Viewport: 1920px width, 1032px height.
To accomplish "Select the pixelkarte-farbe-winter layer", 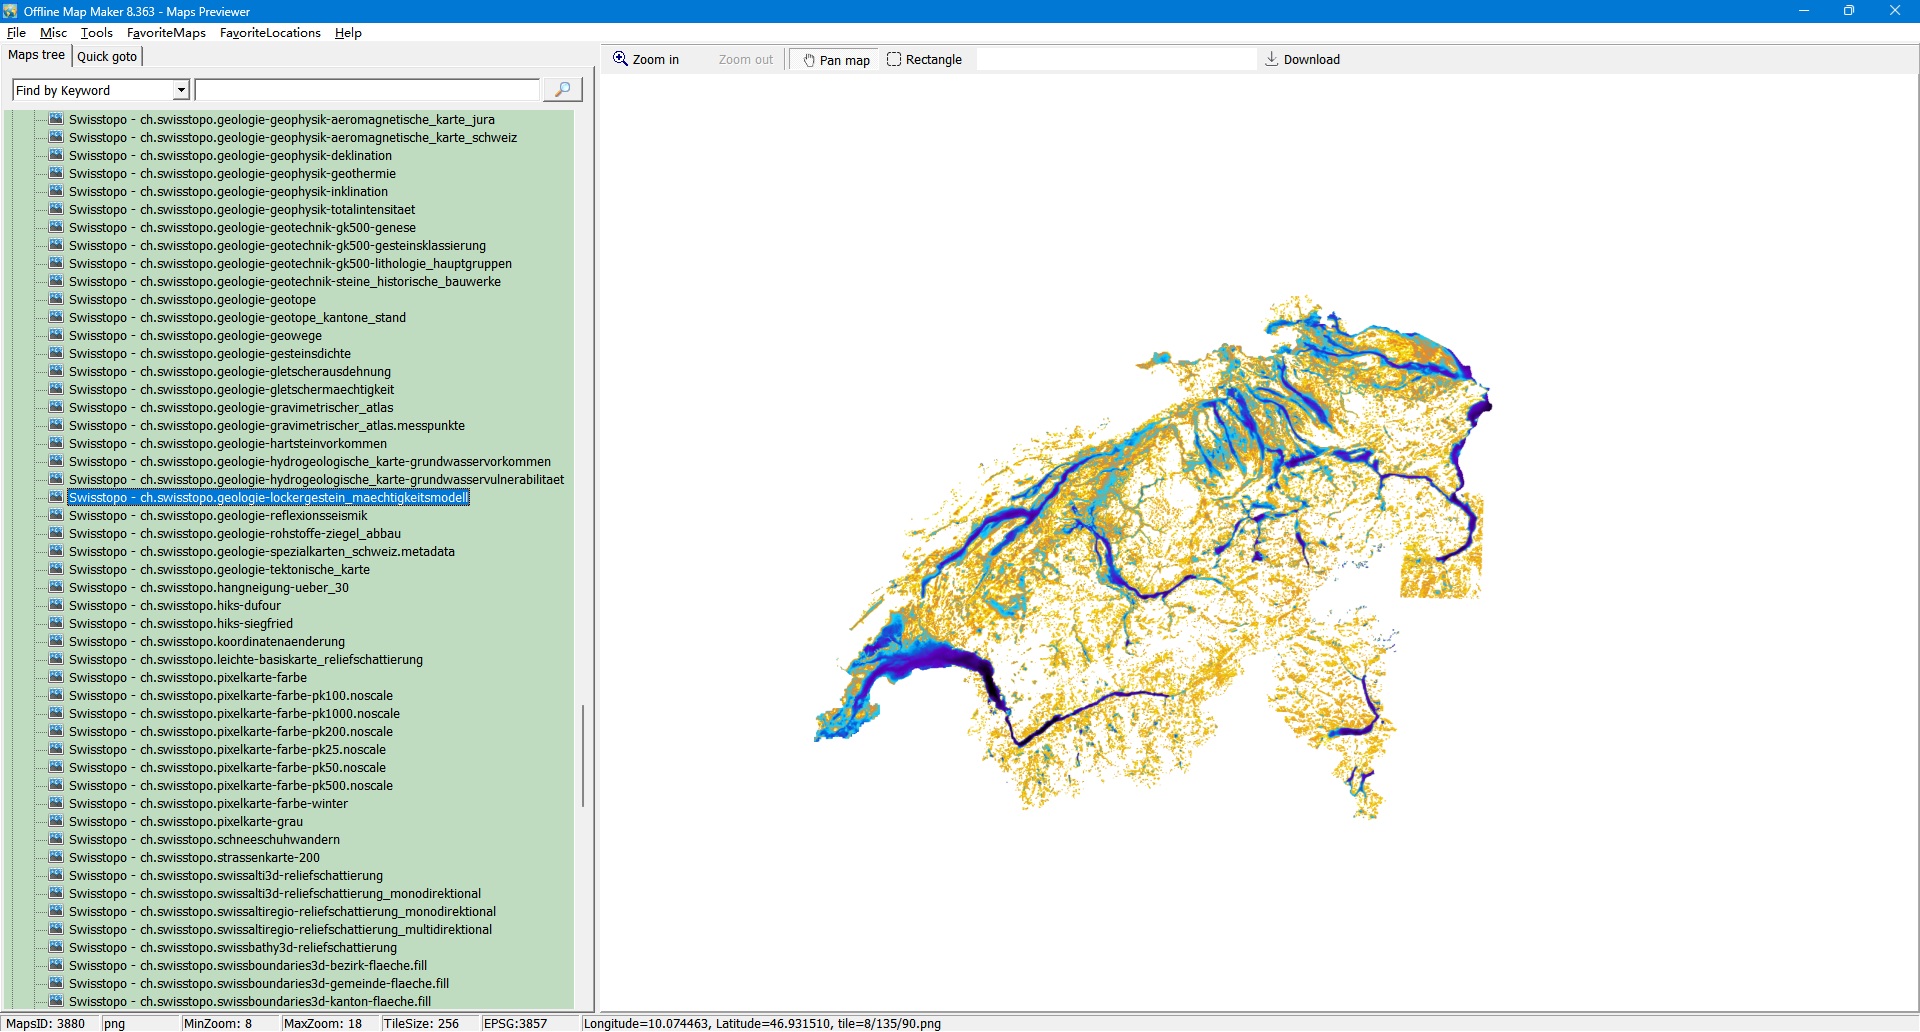I will 208,804.
